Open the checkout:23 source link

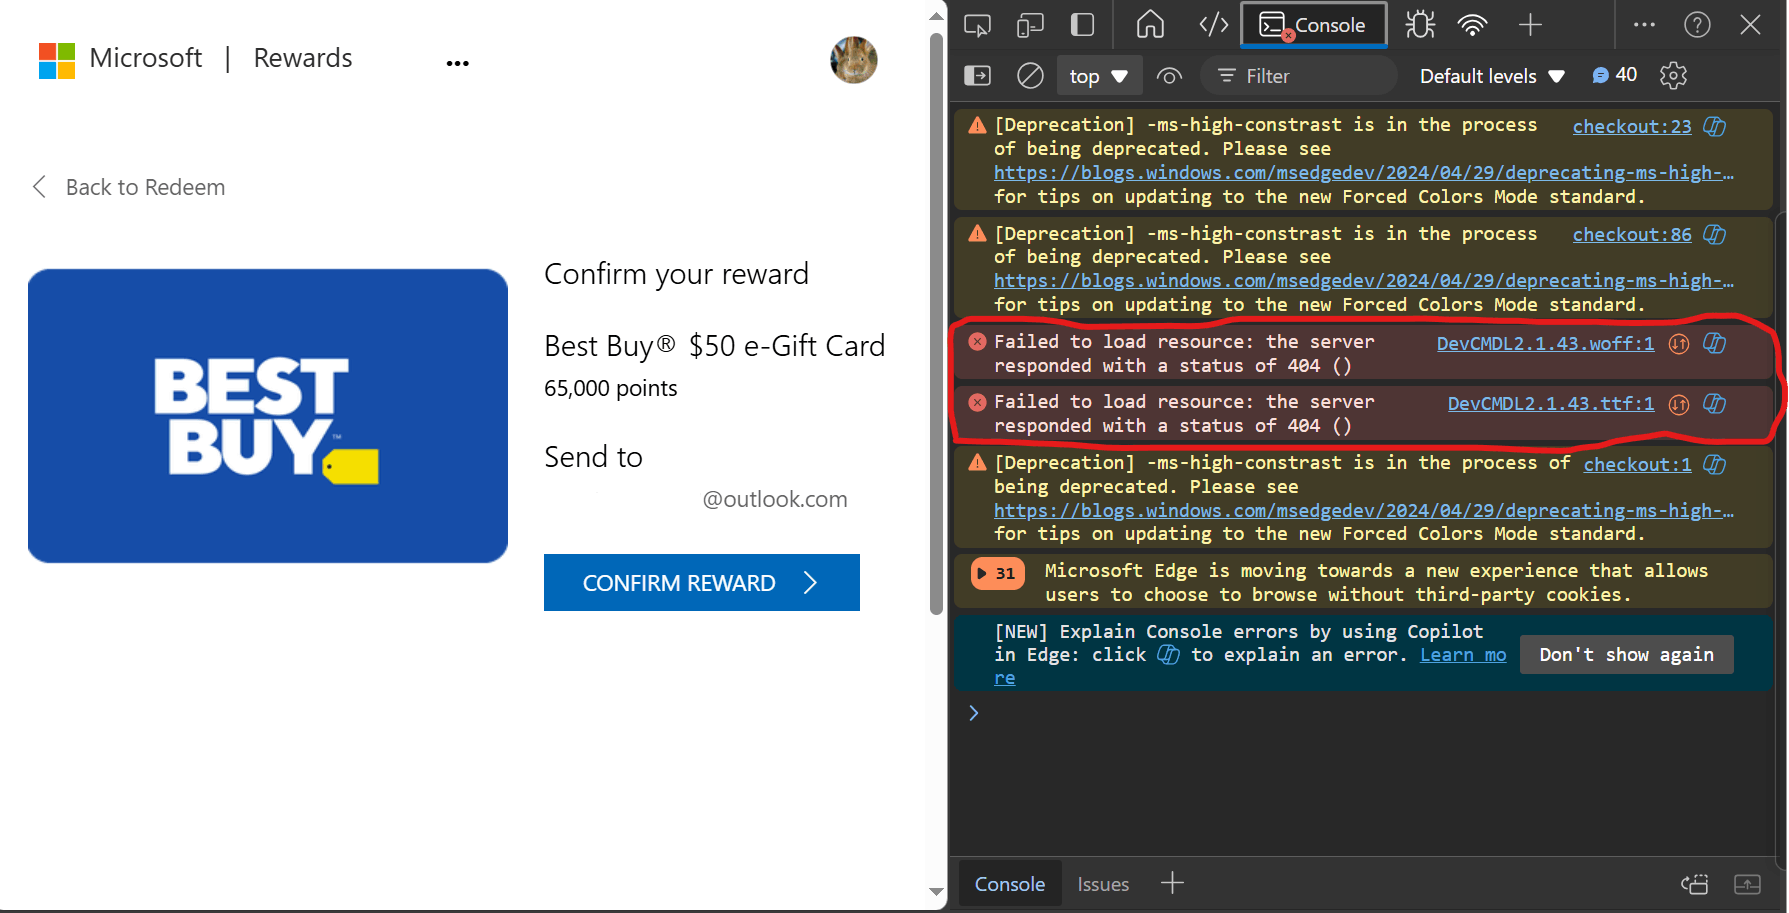tap(1632, 126)
